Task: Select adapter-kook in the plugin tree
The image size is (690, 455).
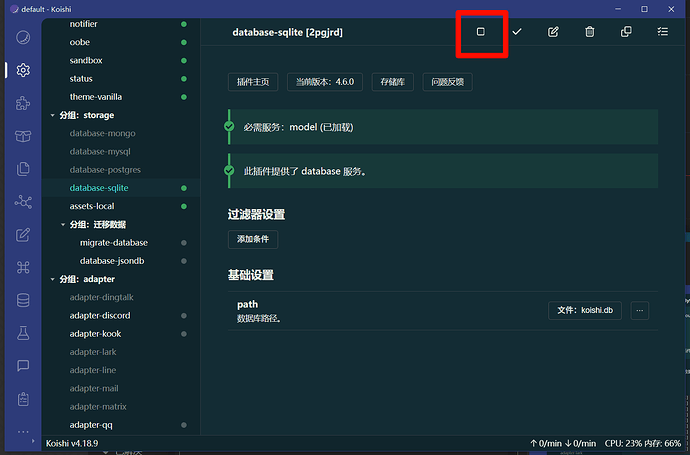Action: click(95, 334)
